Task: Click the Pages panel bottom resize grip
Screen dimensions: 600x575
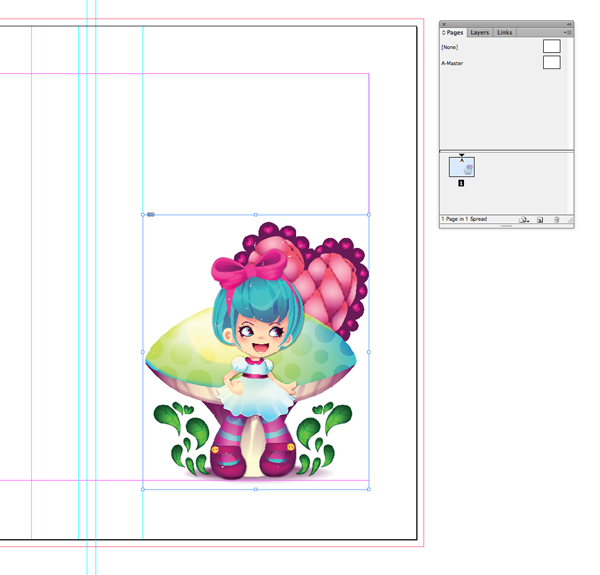Action: click(506, 226)
